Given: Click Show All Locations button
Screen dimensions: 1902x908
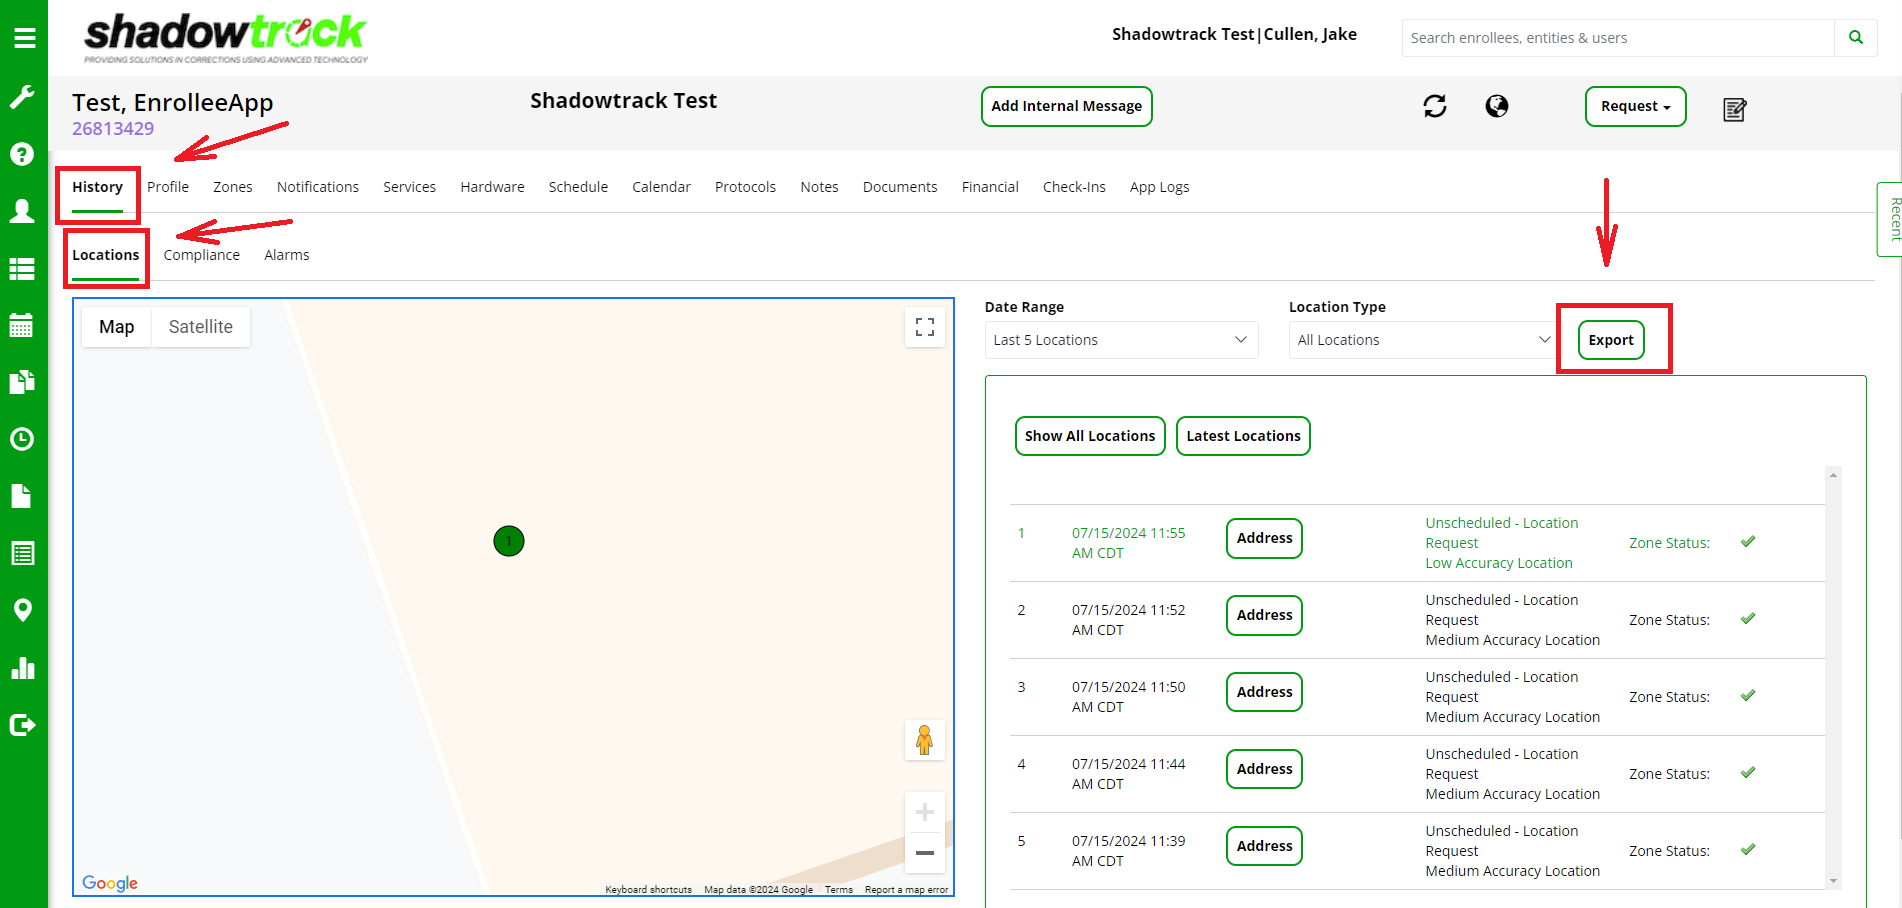Looking at the screenshot, I should (1090, 436).
